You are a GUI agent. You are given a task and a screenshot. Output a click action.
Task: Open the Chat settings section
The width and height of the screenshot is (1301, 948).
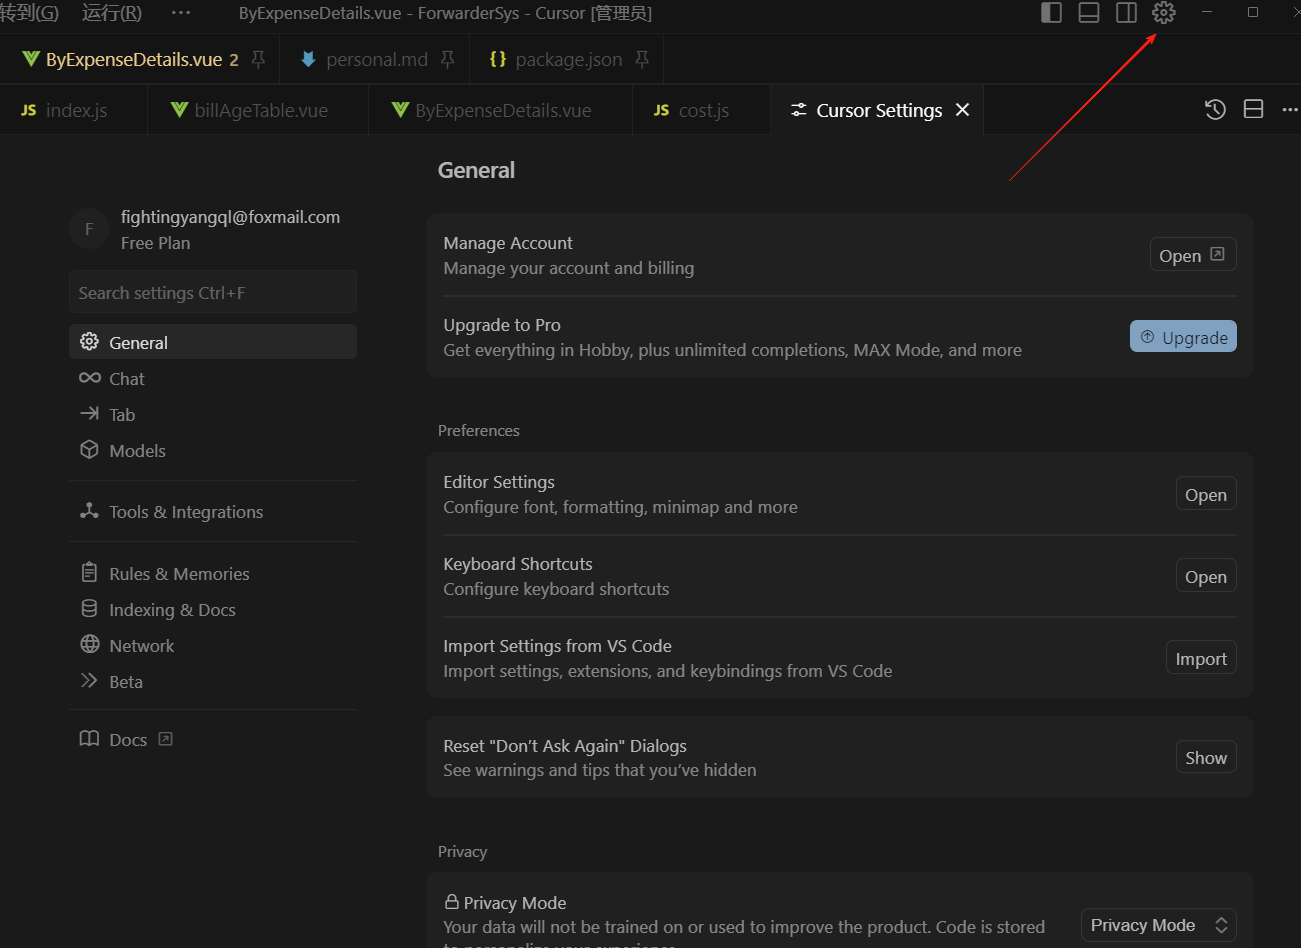[213, 378]
